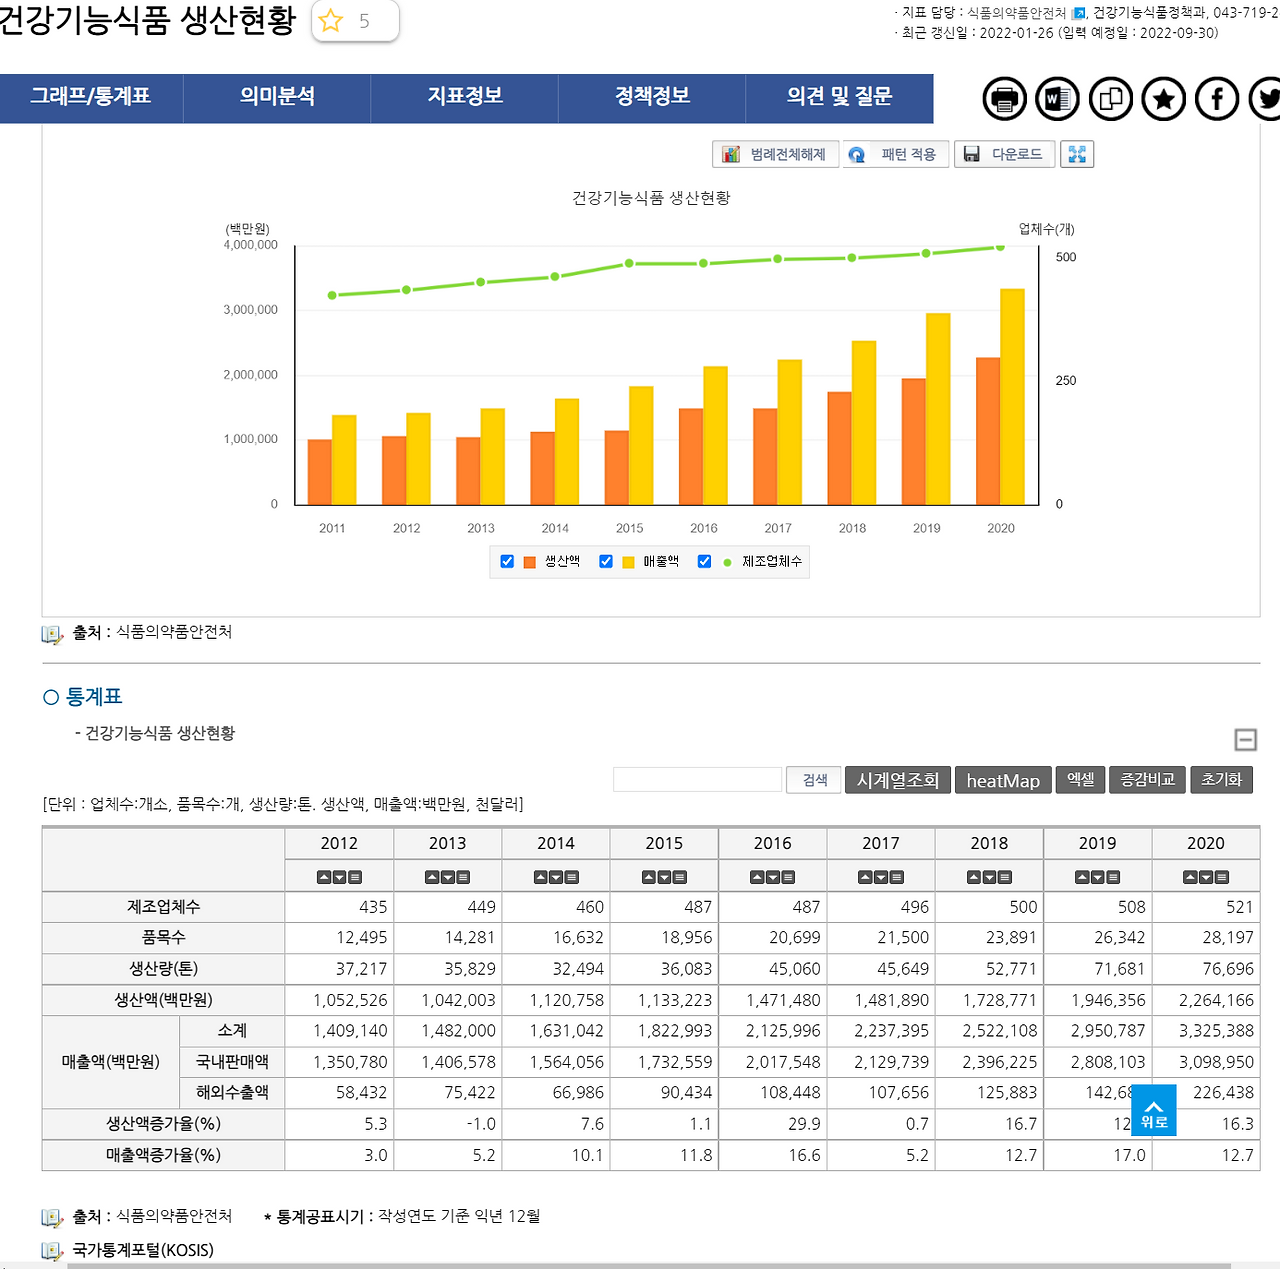Viewport: 1280px width, 1269px height.
Task: Uncheck the 생산액 legend checkbox
Action: [x=507, y=562]
